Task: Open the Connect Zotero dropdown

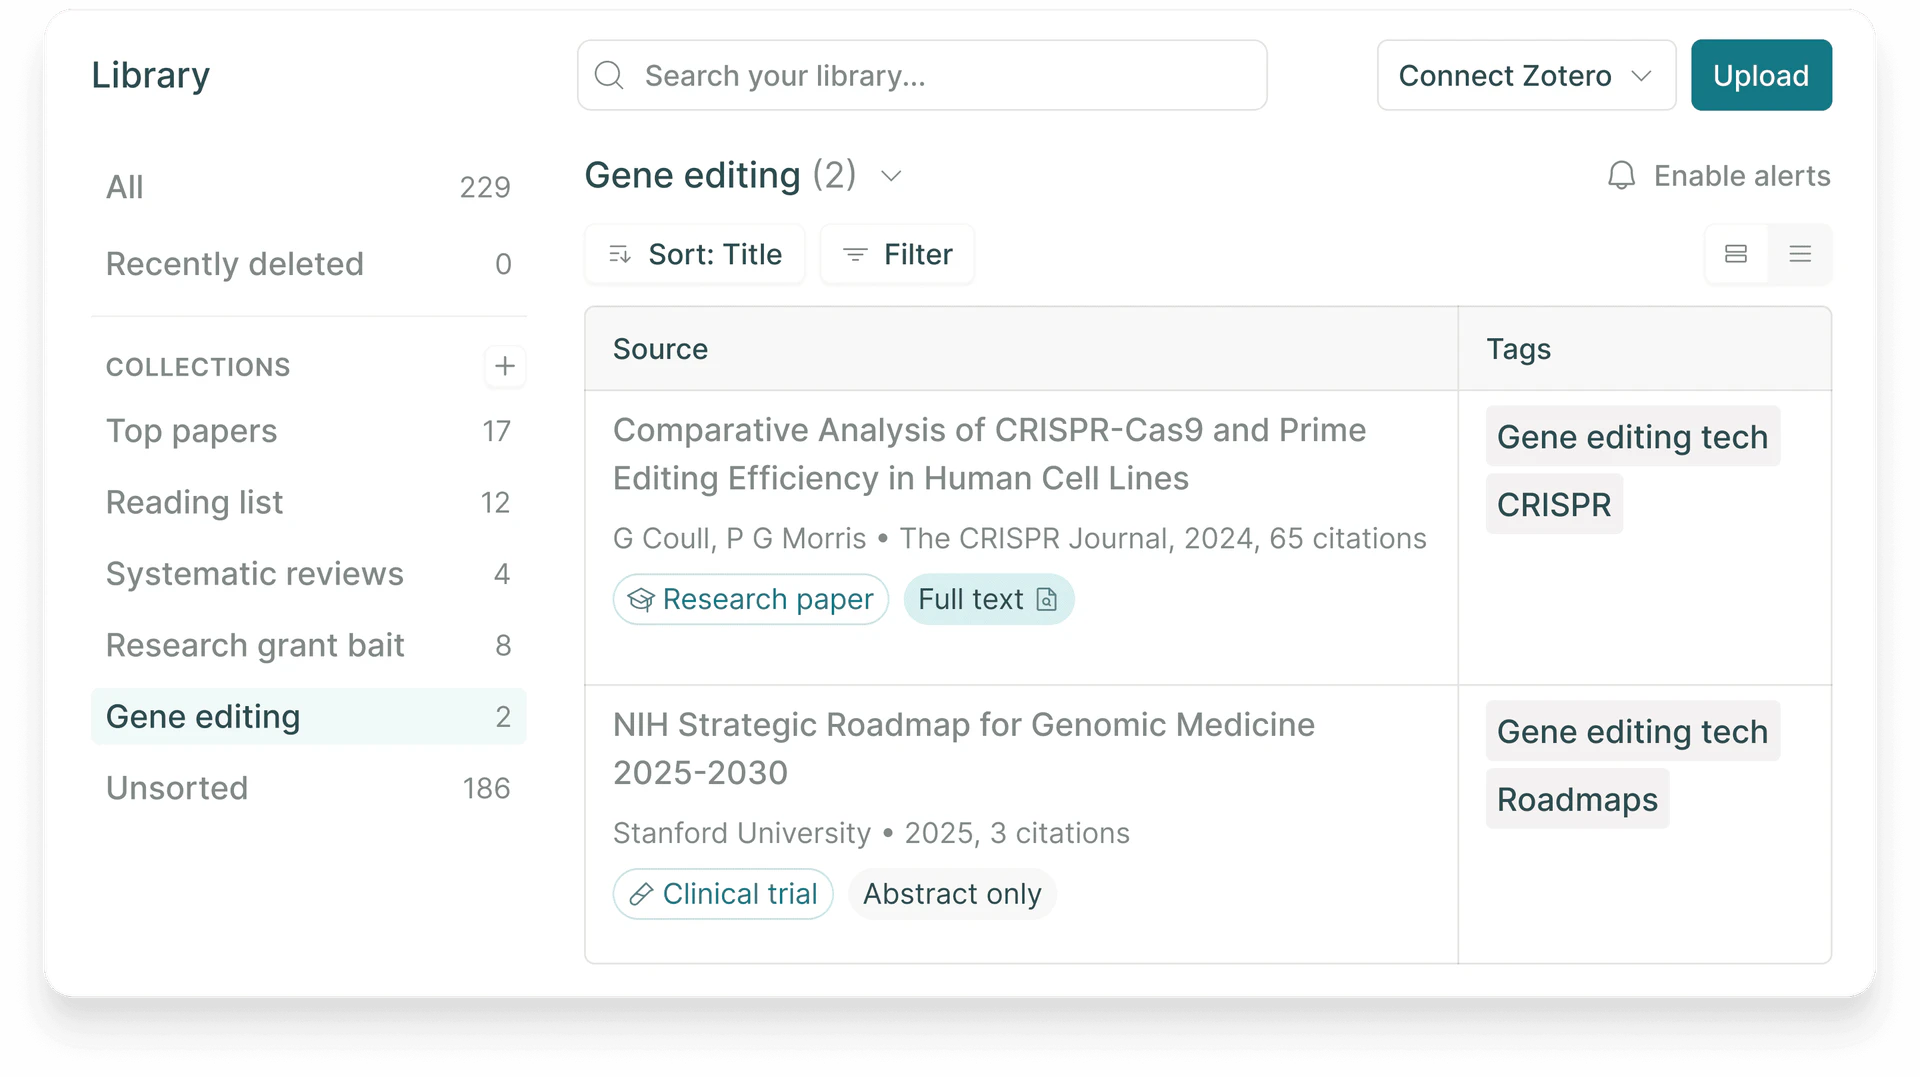Action: pyautogui.click(x=1526, y=75)
